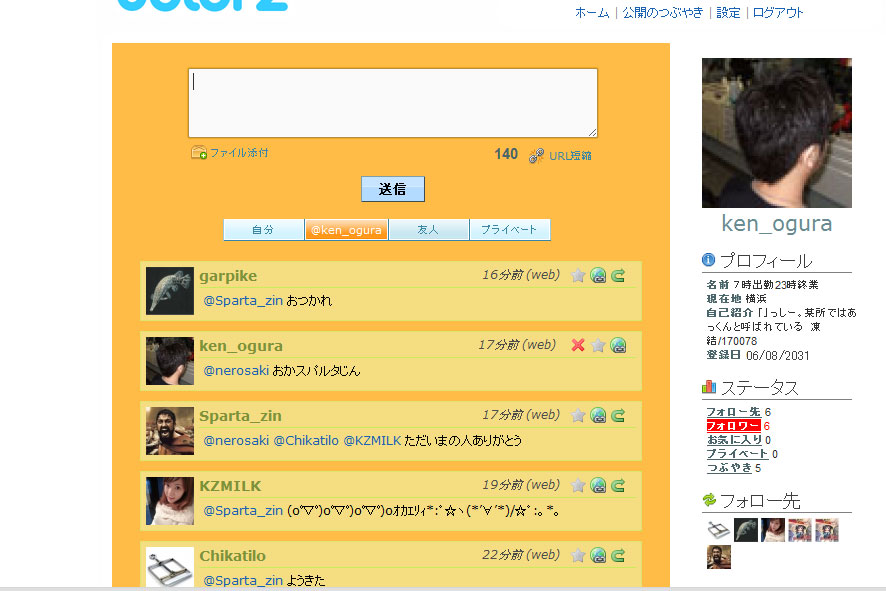Click the ファイル添付 file attach icon
This screenshot has height=591, width=886.
(199, 153)
